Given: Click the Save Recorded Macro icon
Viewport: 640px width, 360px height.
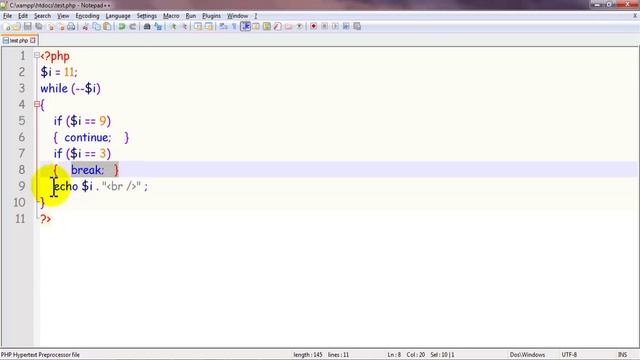Looking at the screenshot, I should click(357, 27).
